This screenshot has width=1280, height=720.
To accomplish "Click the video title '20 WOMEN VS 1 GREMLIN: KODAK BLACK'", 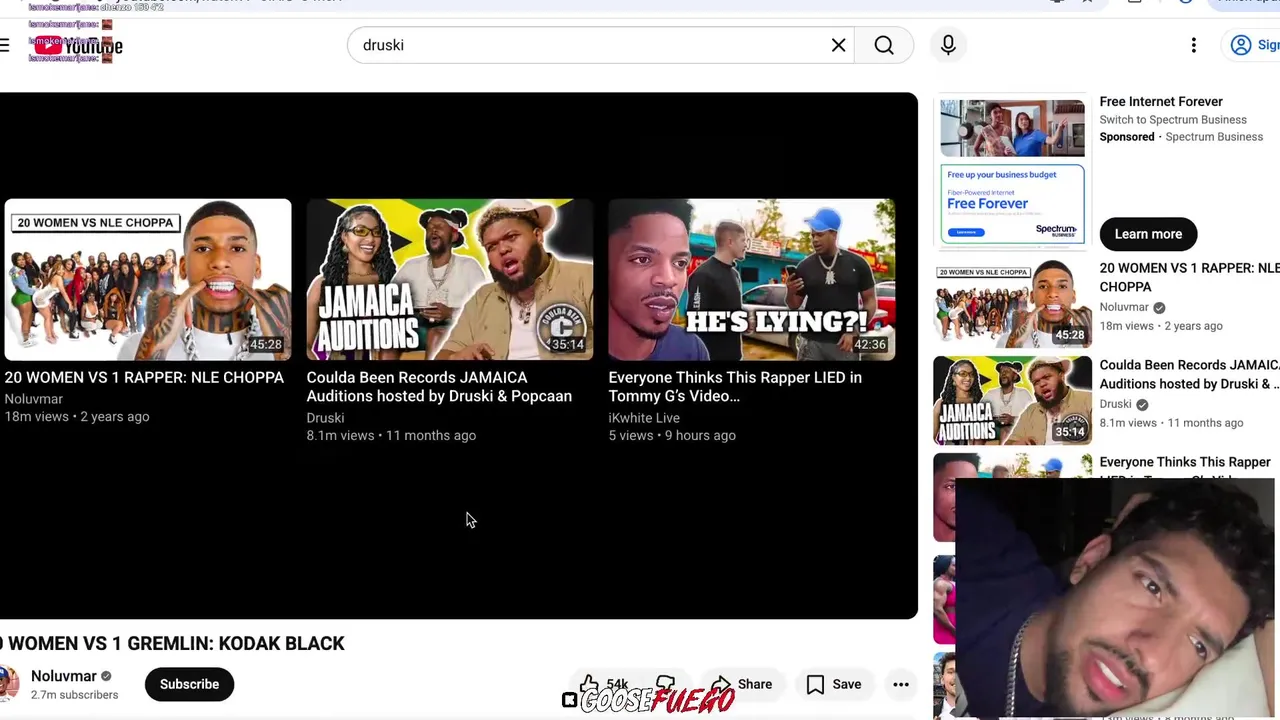I will [x=172, y=643].
